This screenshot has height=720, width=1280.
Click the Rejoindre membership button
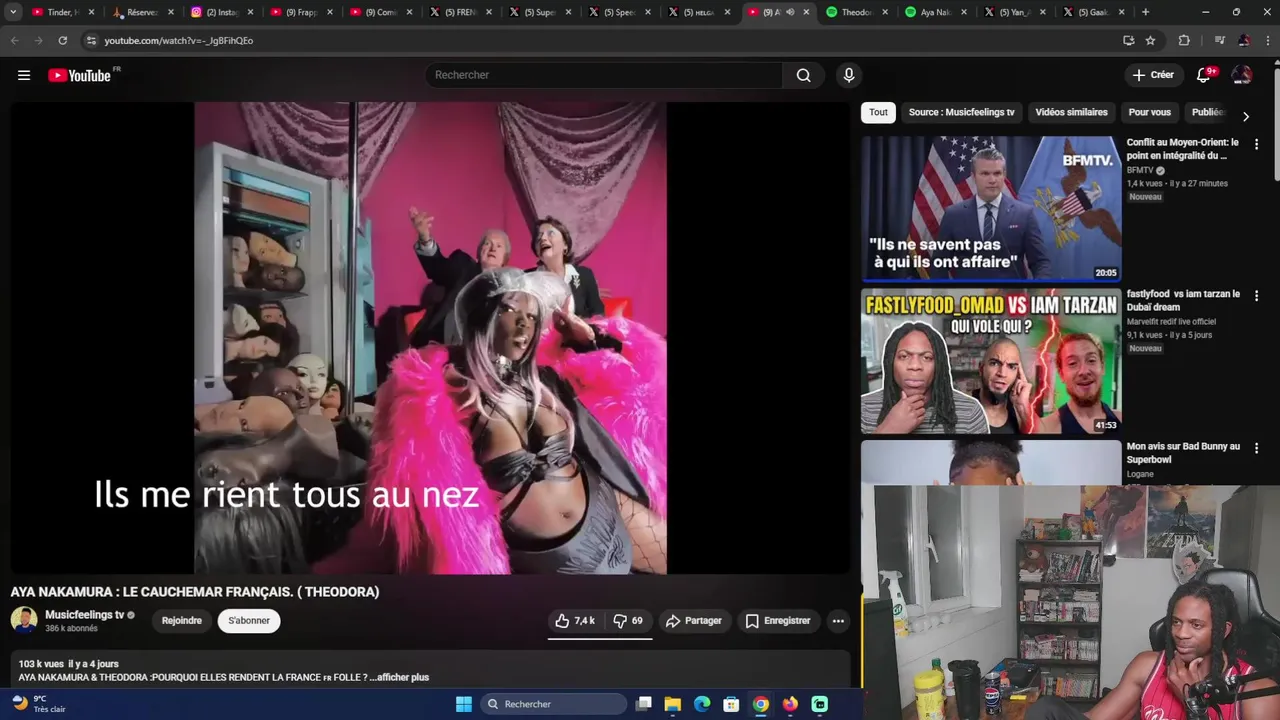[182, 621]
